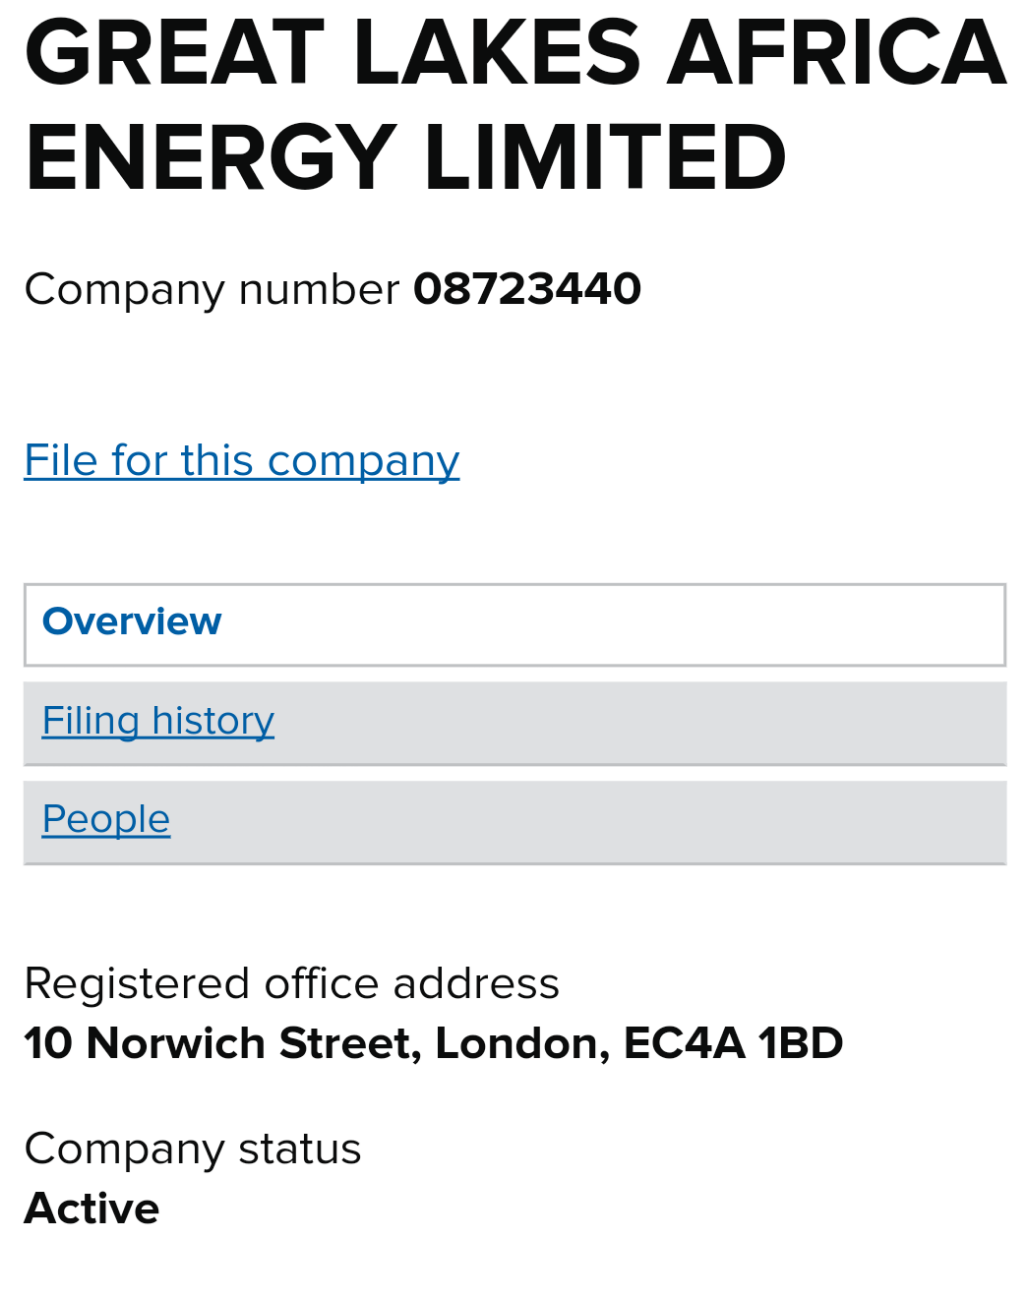The width and height of the screenshot is (1024, 1295).
Task: Switch to the Overview tab
Action: [x=132, y=622]
